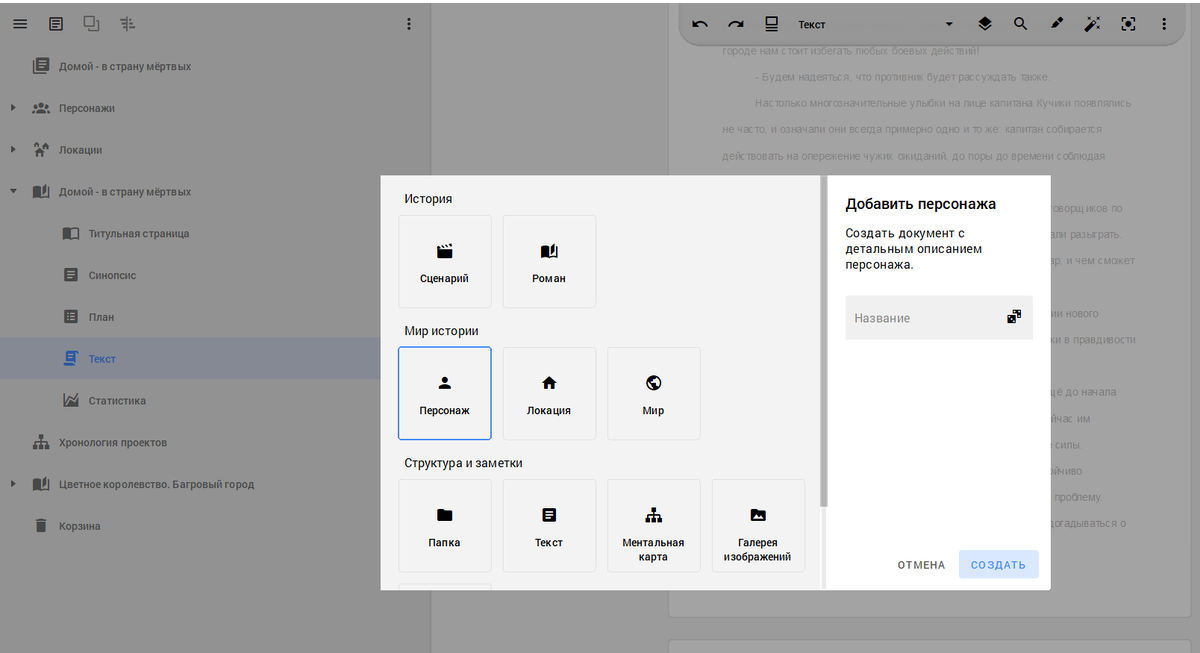
Task: Select the Локация document type card
Action: pos(549,393)
